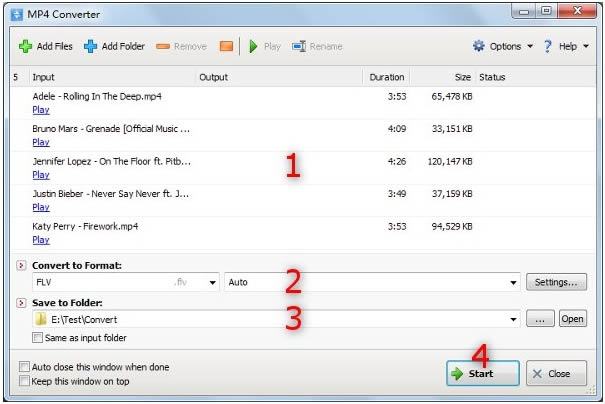Screen dimensions: 605x404
Task: Click the blue Add Folder plus icon
Action: [90, 46]
